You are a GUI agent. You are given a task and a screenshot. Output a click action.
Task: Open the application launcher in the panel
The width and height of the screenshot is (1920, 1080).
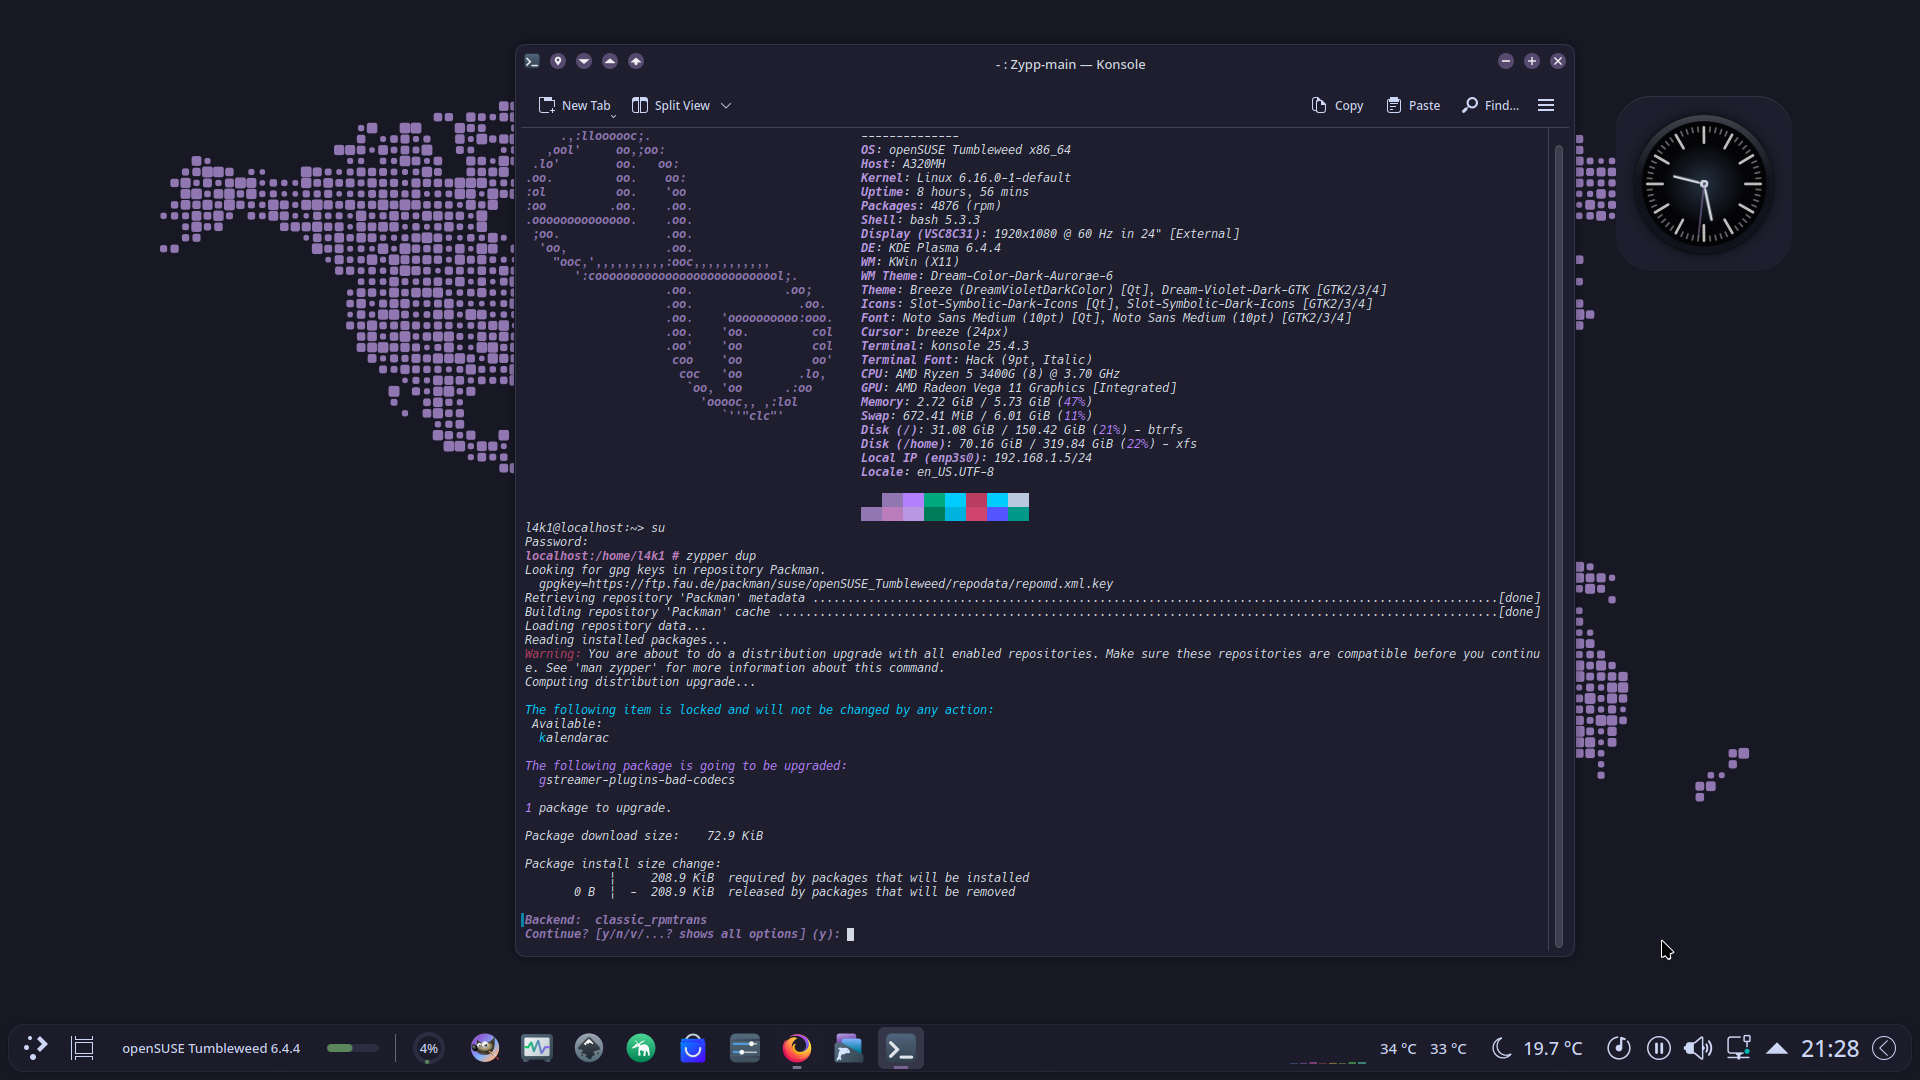click(x=36, y=1048)
